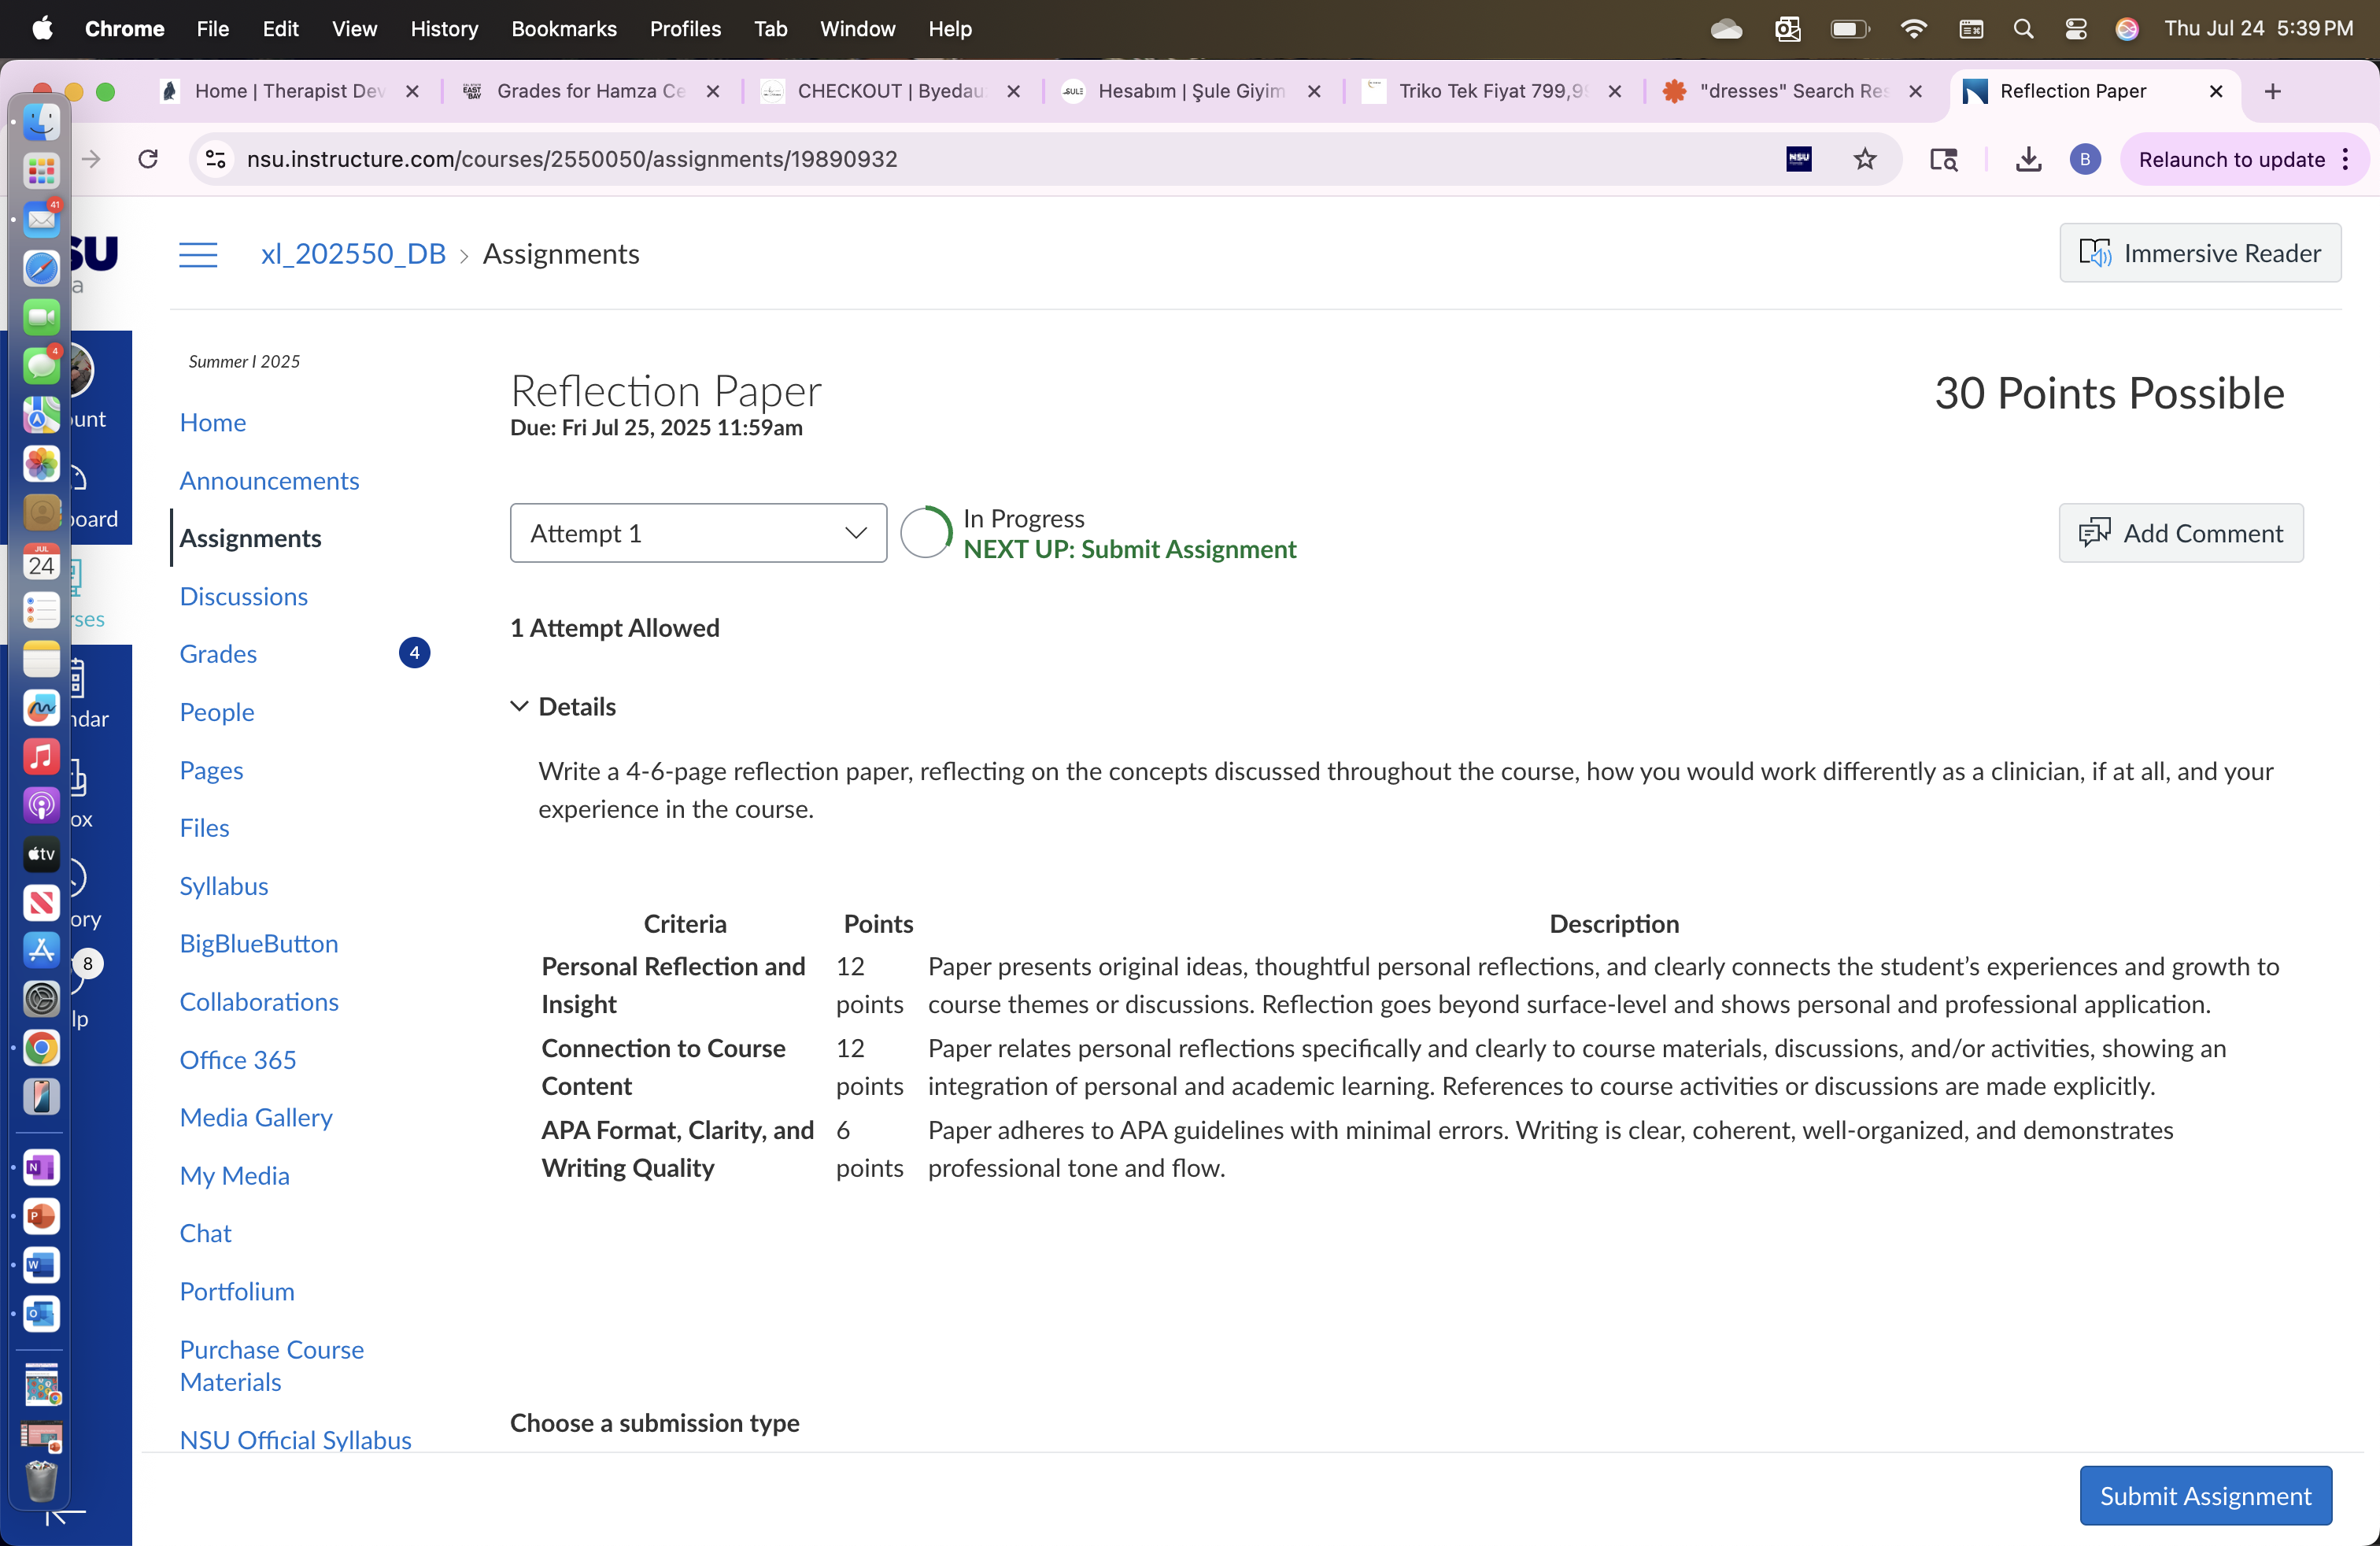Close the Reflection Paper tab
This screenshot has width=2380, height=1546.
[x=2216, y=91]
